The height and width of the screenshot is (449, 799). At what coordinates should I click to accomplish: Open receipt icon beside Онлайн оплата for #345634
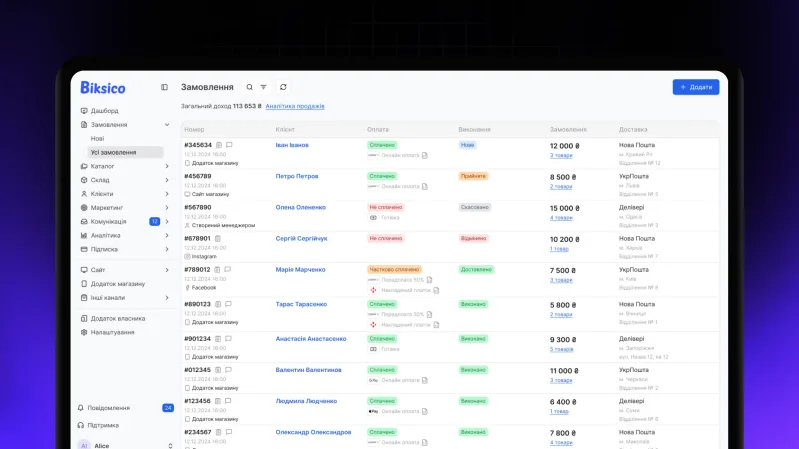tap(424, 155)
